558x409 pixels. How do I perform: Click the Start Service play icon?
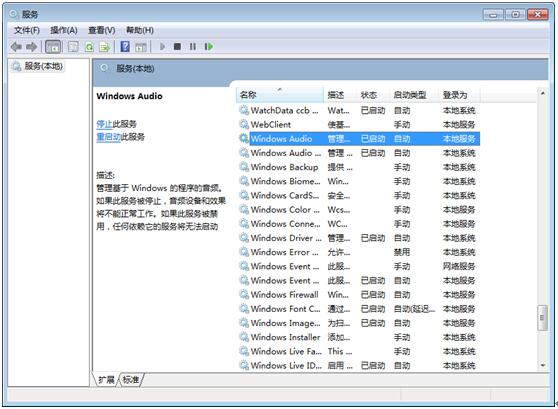tap(162, 47)
